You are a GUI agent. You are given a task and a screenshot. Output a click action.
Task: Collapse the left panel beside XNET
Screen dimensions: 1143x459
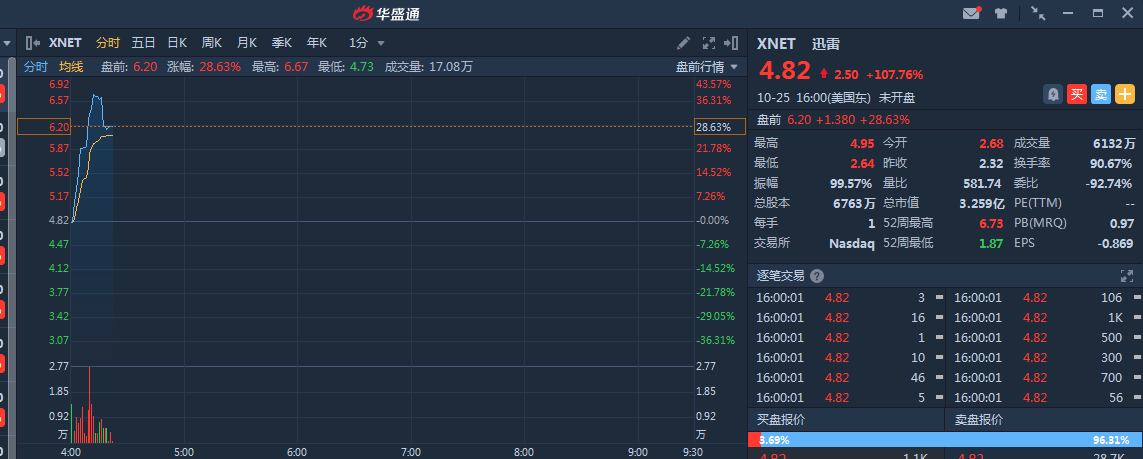coord(32,43)
